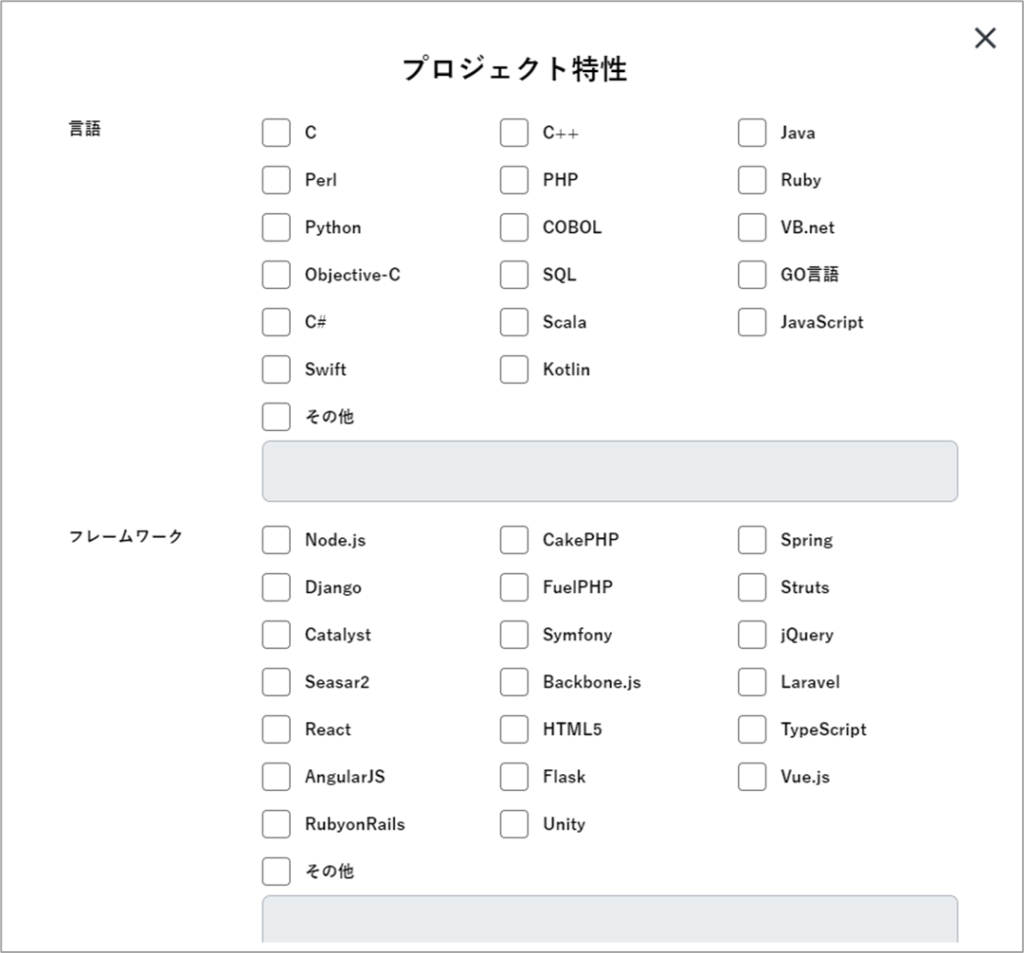Select the C++ checkbox
This screenshot has width=1024, height=953.
(514, 133)
